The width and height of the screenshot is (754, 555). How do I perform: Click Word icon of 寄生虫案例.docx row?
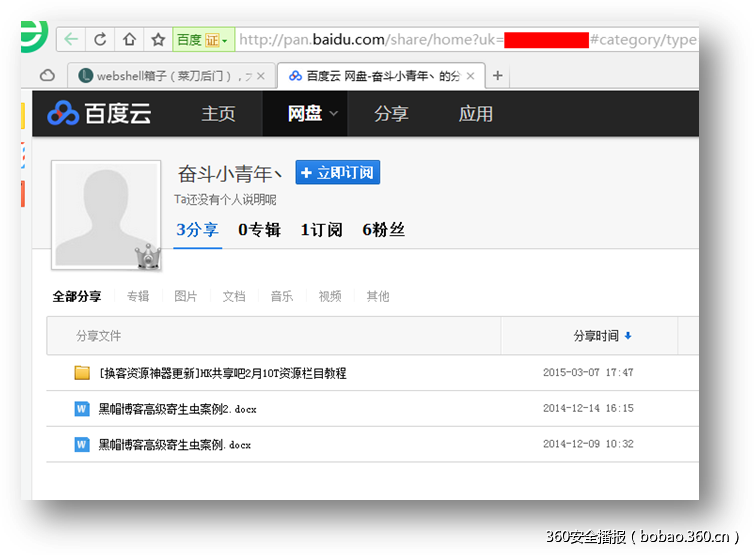[82, 444]
